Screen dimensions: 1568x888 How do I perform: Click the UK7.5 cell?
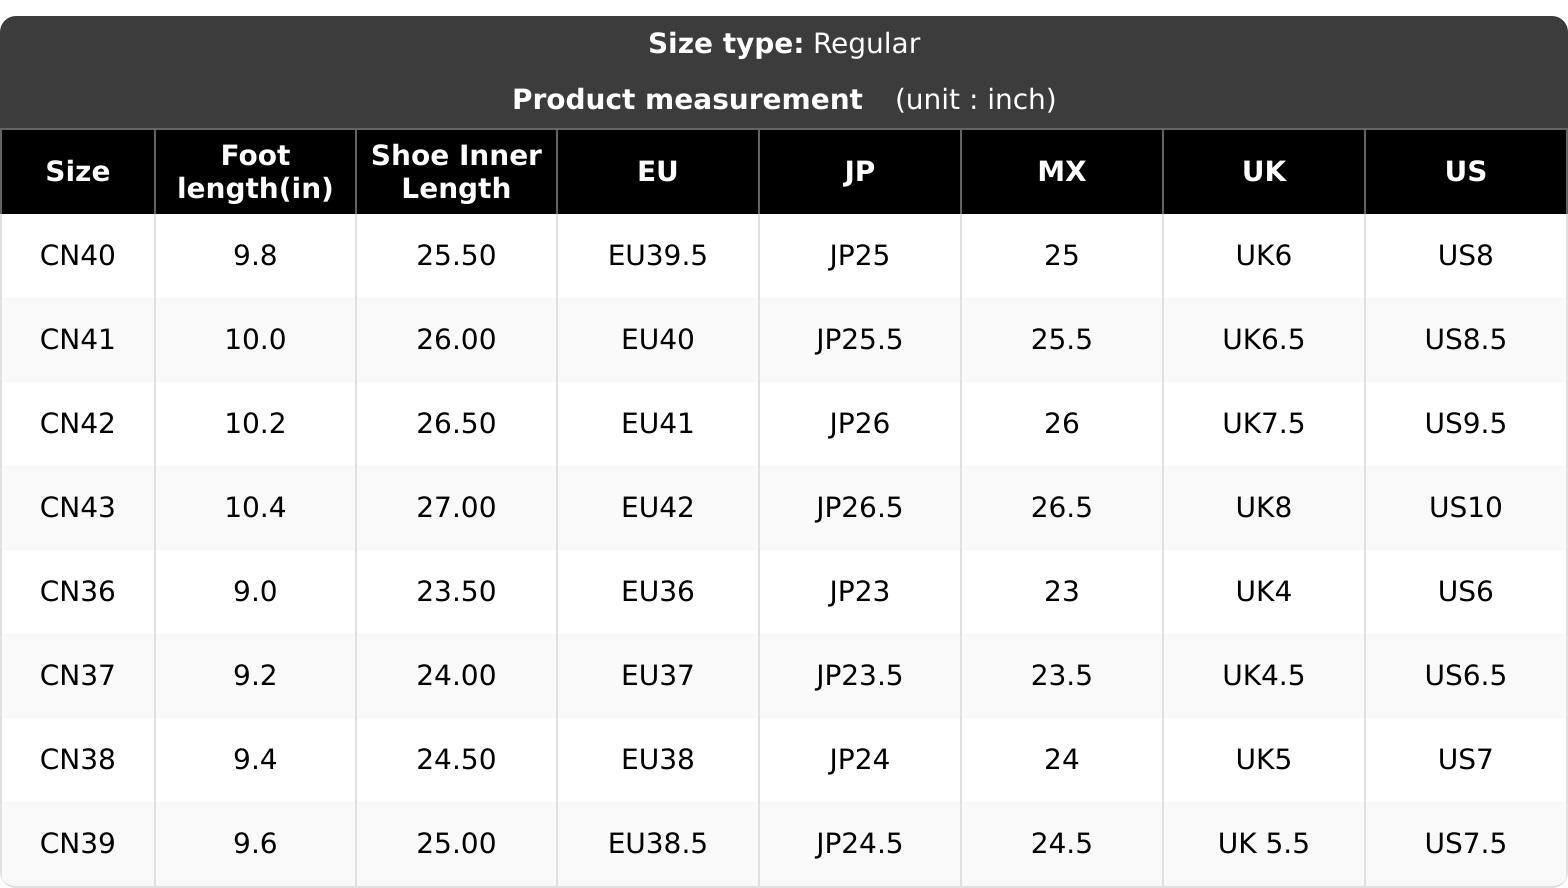(x=1264, y=424)
